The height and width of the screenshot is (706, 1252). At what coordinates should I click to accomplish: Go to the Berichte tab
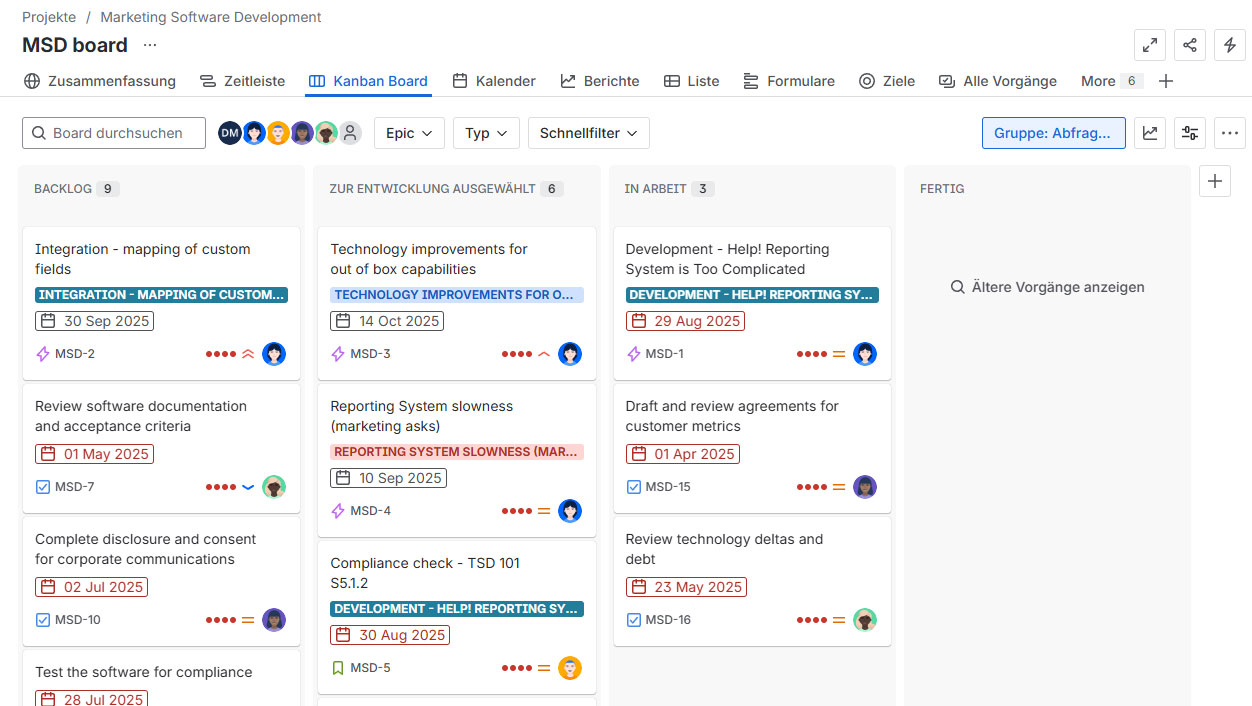pyautogui.click(x=600, y=81)
